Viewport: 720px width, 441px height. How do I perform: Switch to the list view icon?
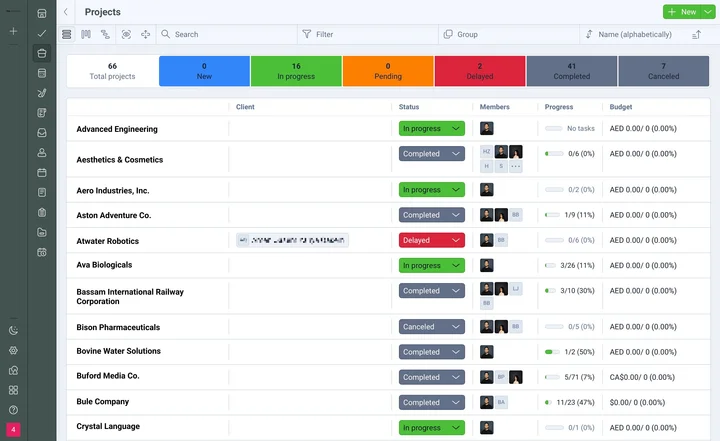67,34
